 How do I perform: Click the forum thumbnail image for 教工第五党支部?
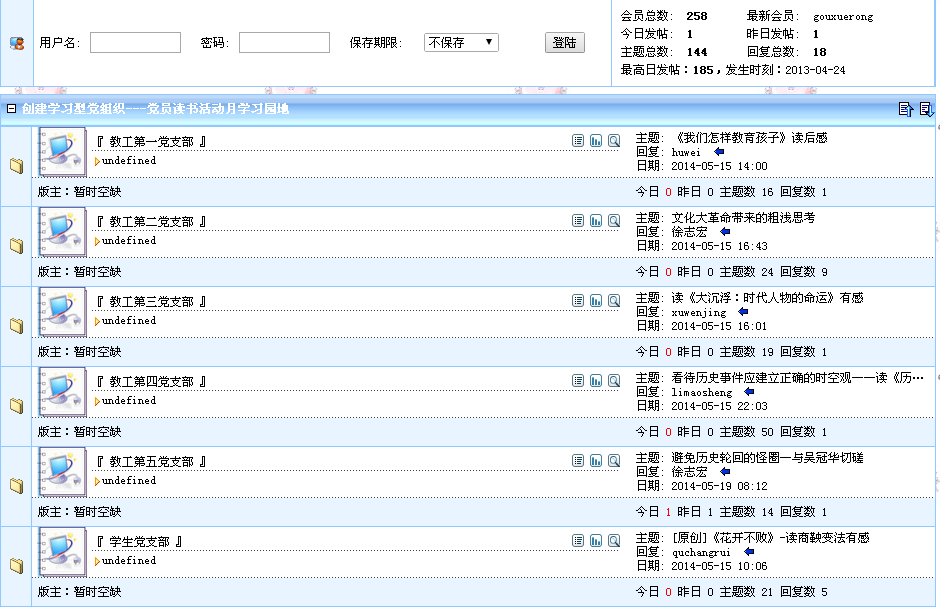(x=62, y=472)
